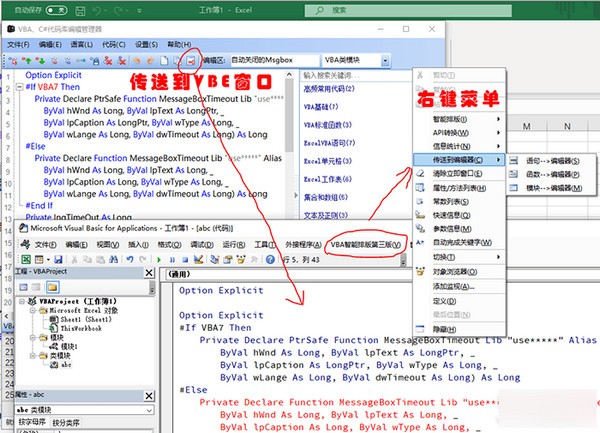Open the abc 类模块 properties dropdown
The image size is (600, 433).
coord(149,410)
